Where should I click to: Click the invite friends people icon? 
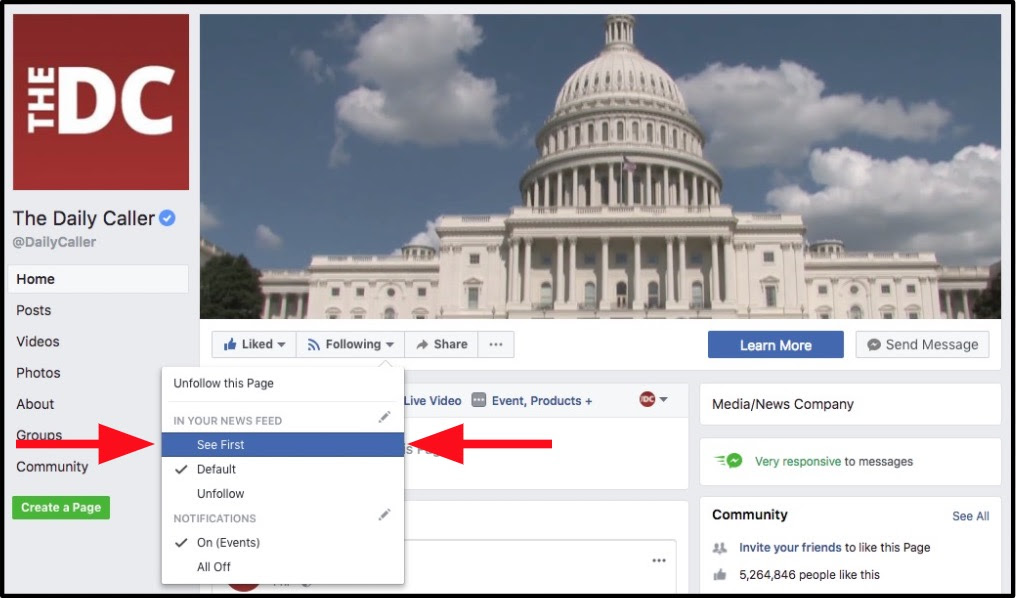[x=720, y=547]
